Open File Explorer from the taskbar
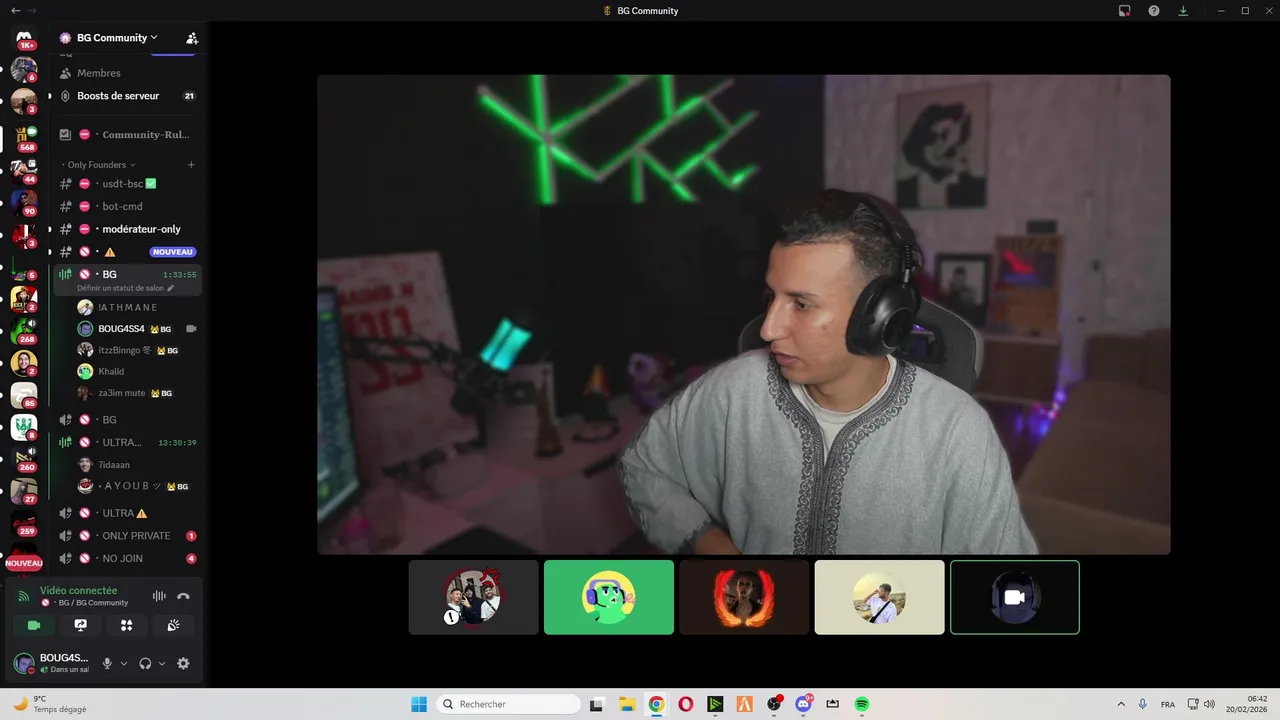1280x720 pixels. click(626, 704)
